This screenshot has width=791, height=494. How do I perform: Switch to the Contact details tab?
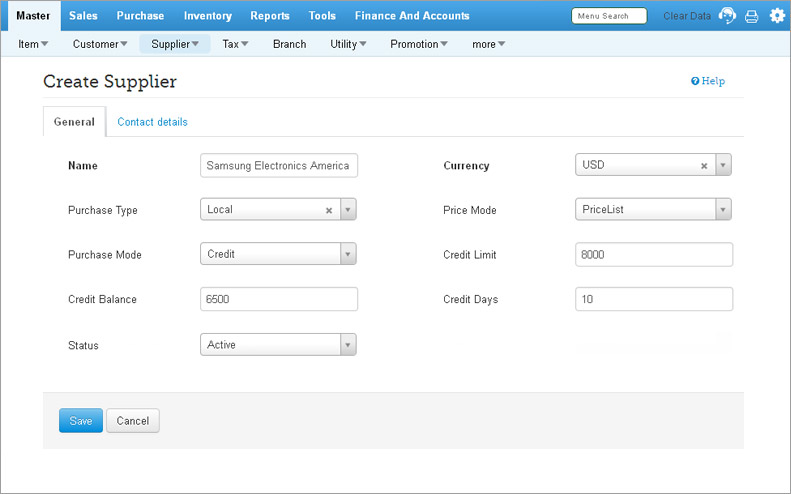tap(152, 122)
